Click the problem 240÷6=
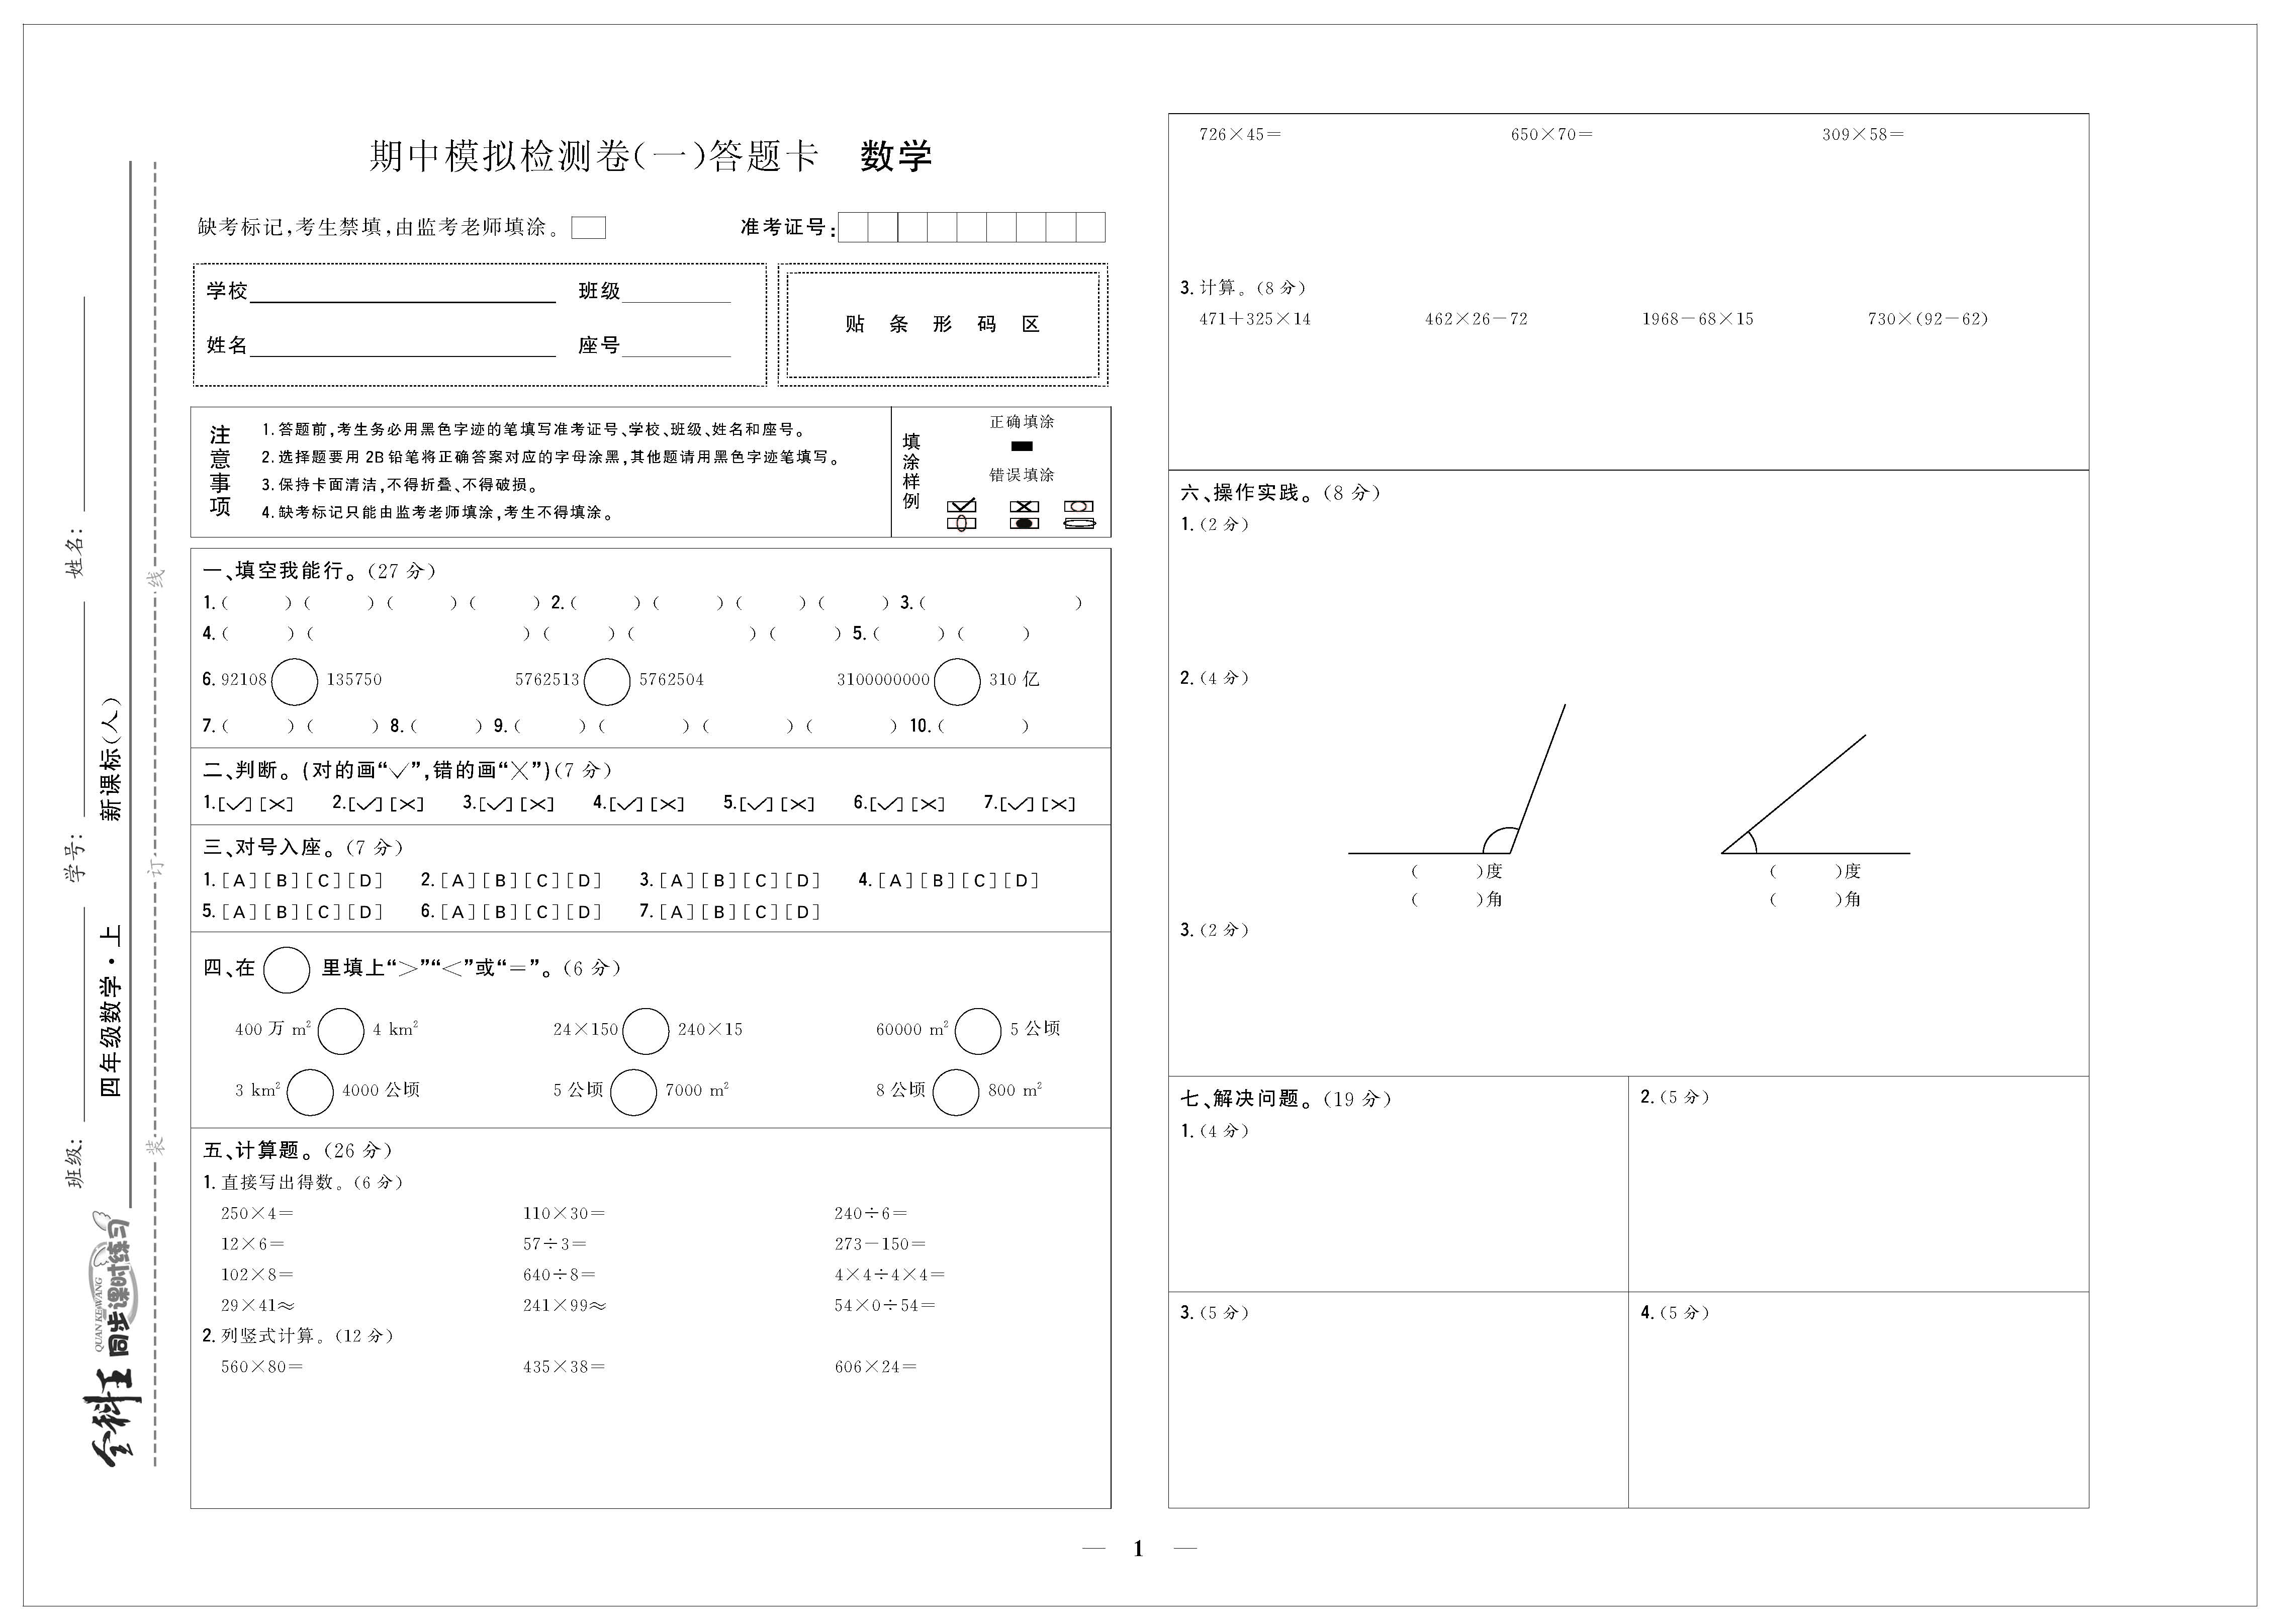 [871, 1213]
